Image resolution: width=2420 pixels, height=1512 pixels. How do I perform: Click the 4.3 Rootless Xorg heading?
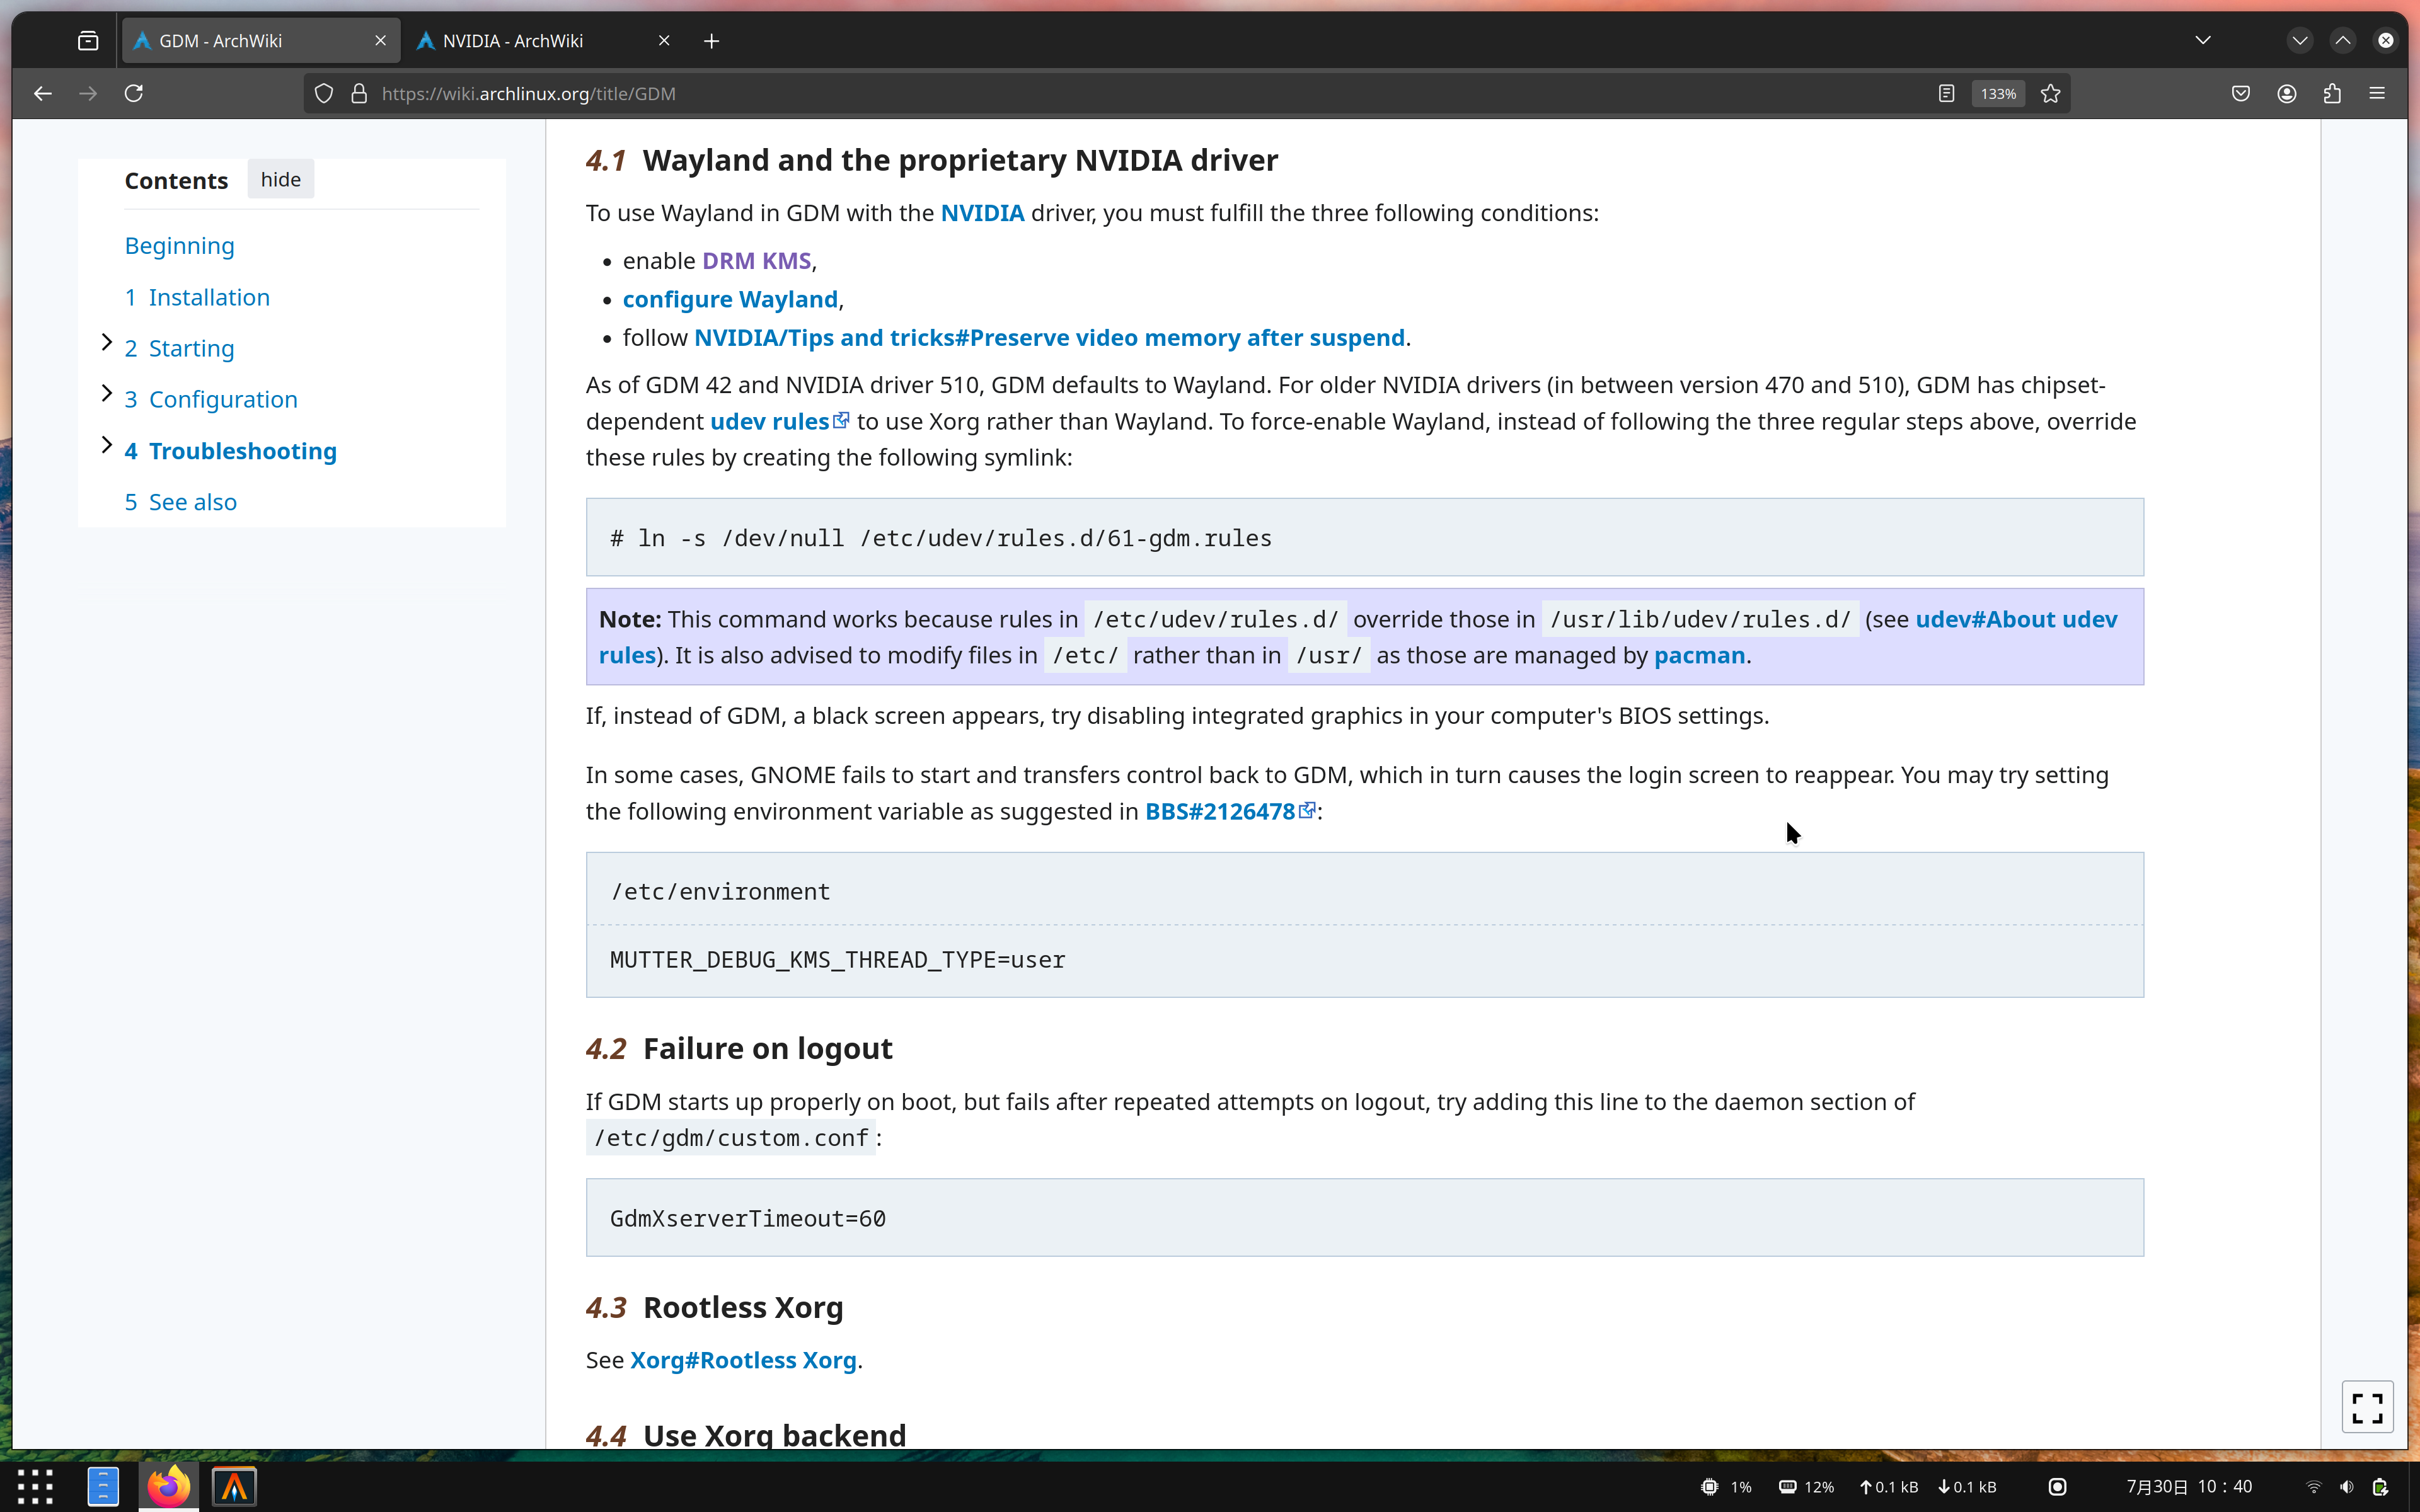click(714, 1307)
